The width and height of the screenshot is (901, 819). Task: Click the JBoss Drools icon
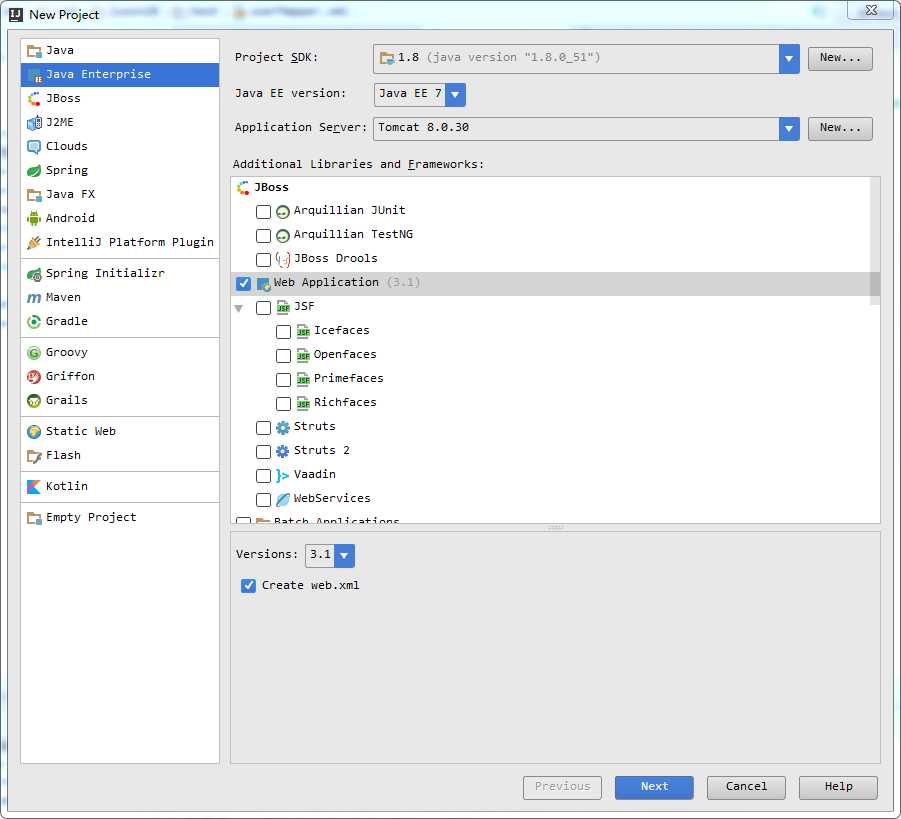pos(282,260)
